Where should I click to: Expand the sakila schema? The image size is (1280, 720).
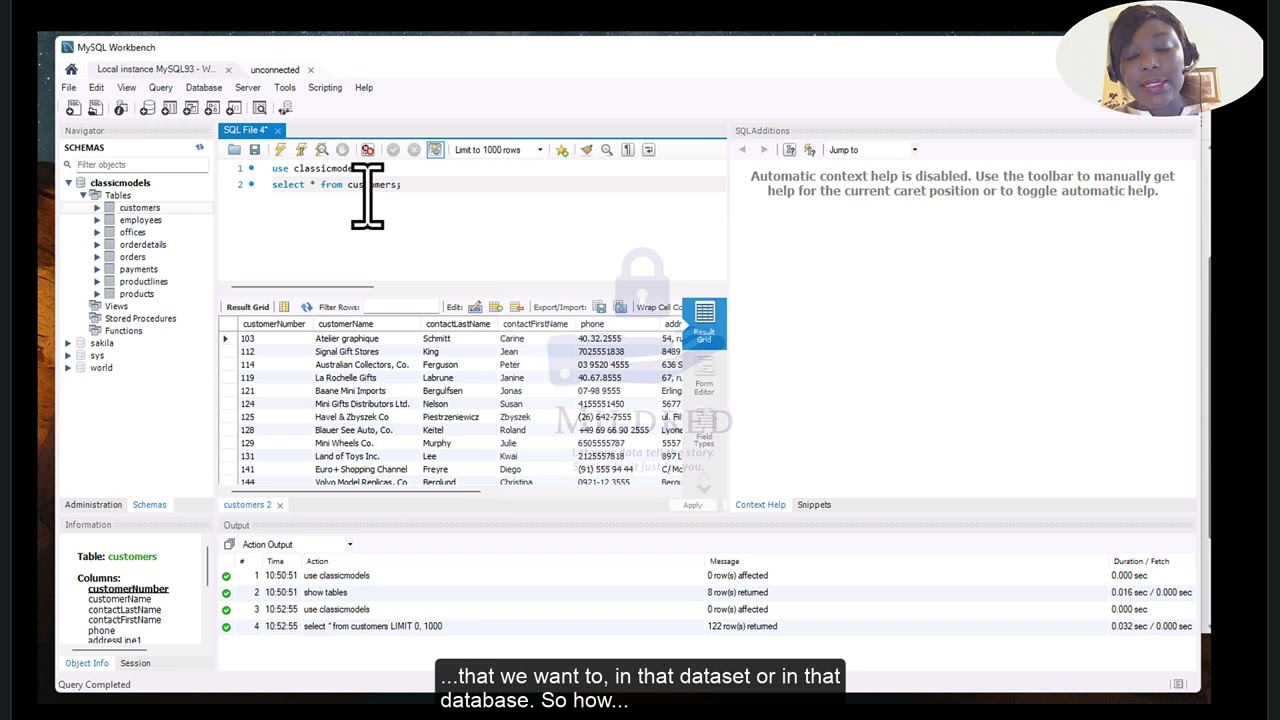pyautogui.click(x=69, y=343)
